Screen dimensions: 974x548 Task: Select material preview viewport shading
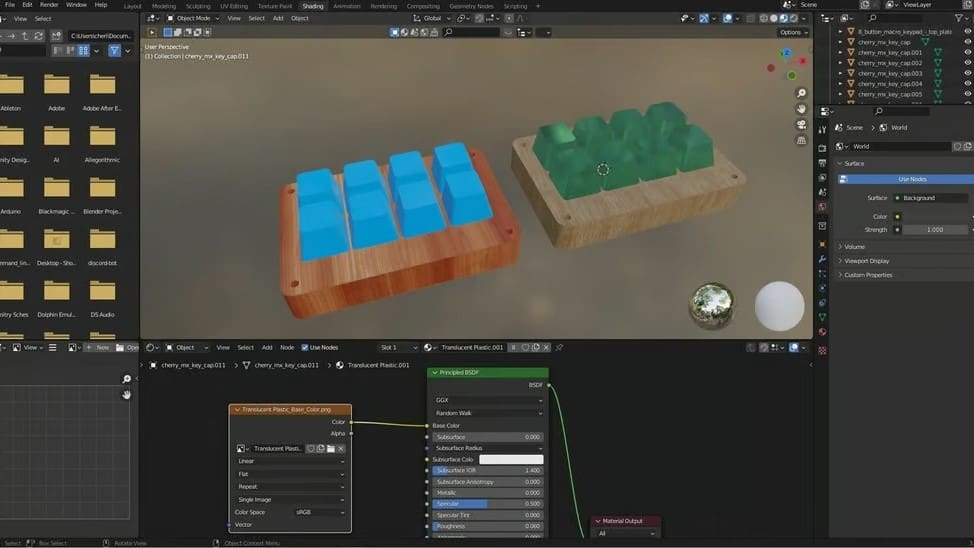783,19
